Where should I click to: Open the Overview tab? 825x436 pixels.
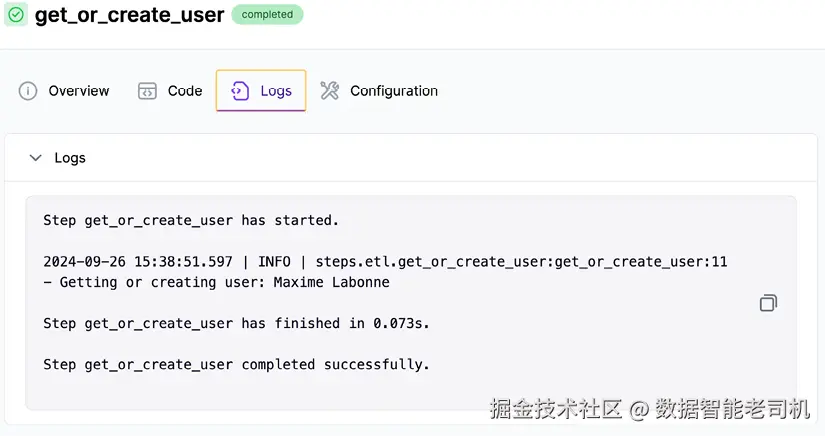[64, 91]
